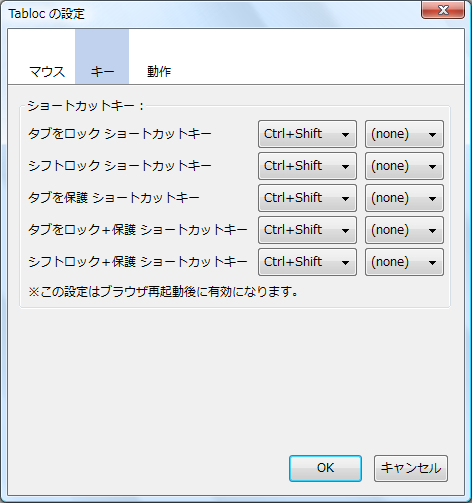
Task: Click the タブをロック ショートカットキー label
Action: [x=120, y=134]
